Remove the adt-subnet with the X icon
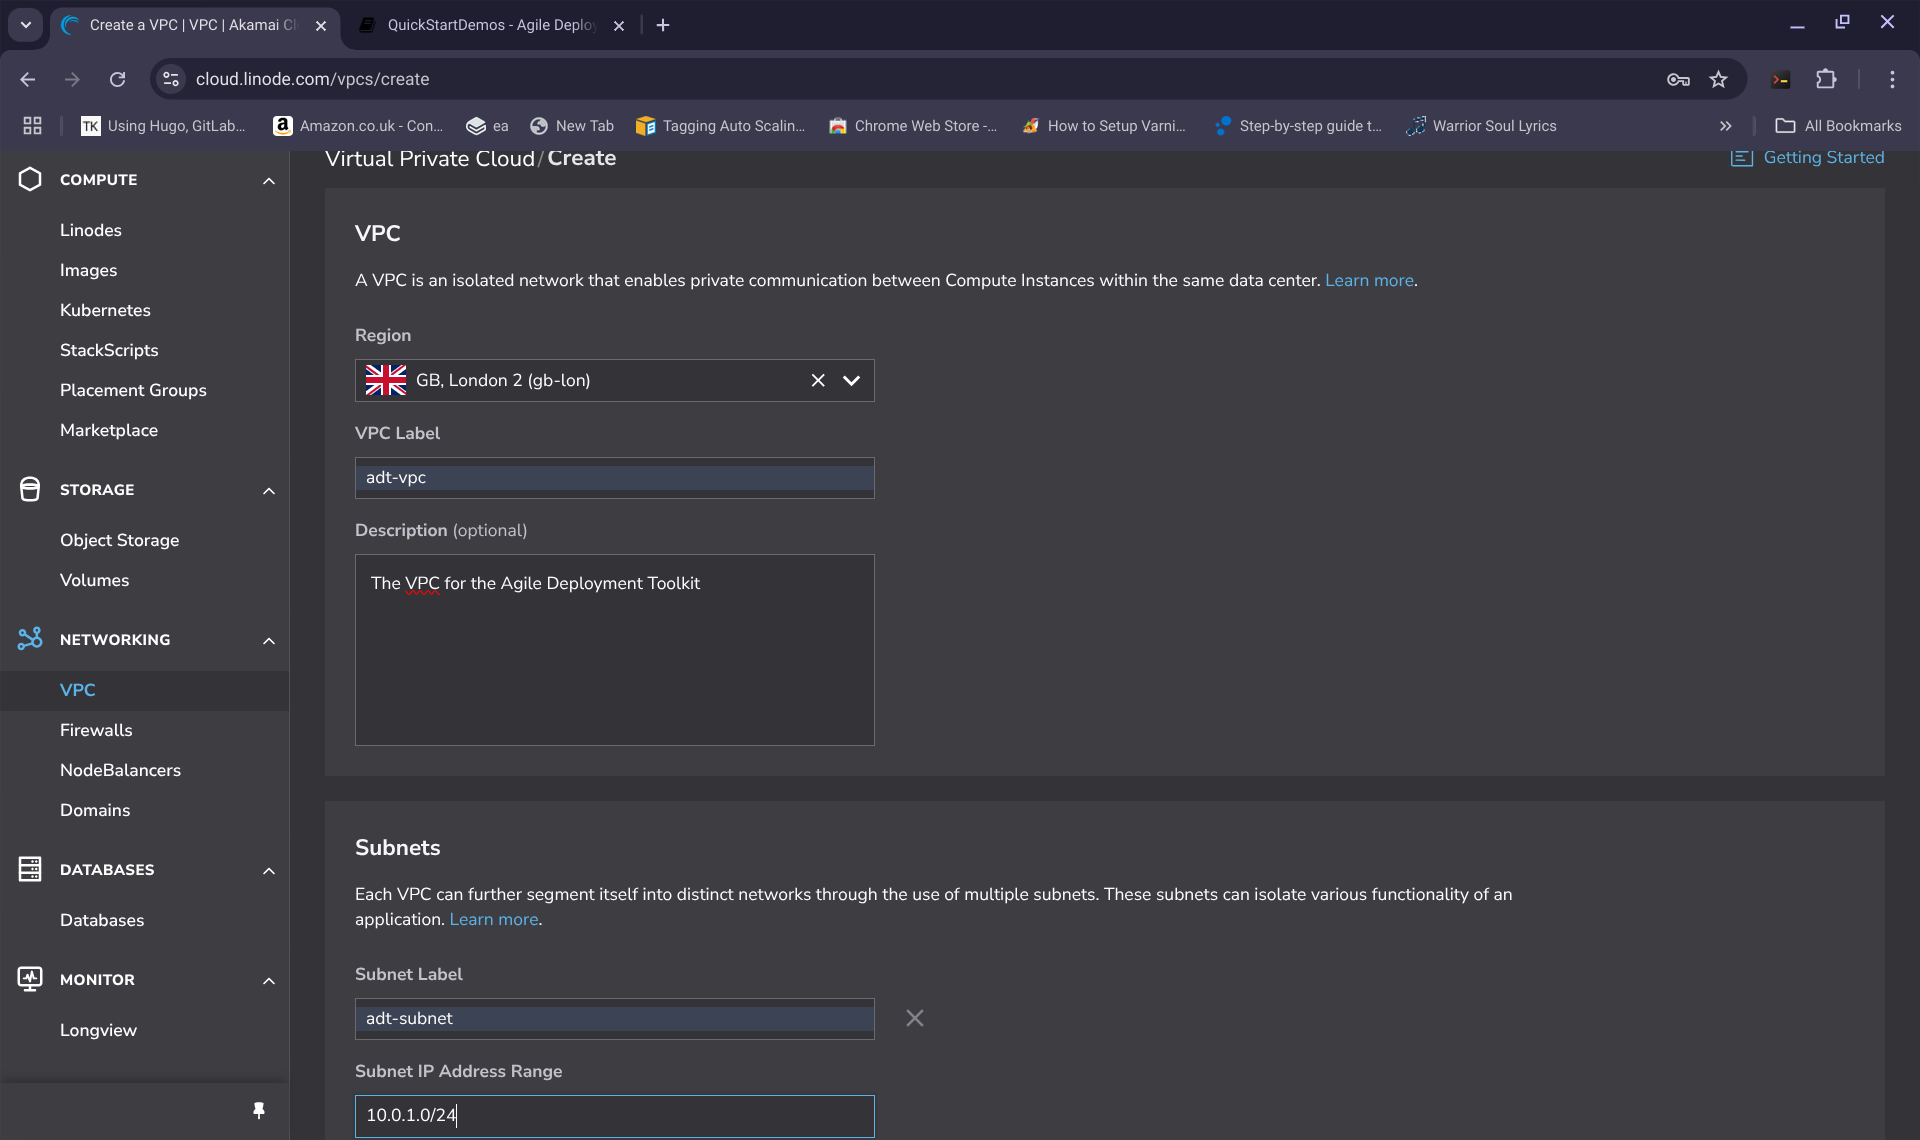This screenshot has height=1140, width=1920. (x=915, y=1018)
